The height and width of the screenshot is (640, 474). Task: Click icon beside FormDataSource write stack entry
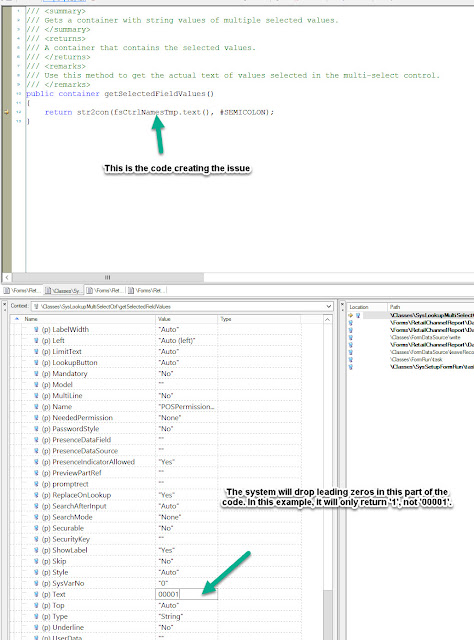[x=350, y=338]
